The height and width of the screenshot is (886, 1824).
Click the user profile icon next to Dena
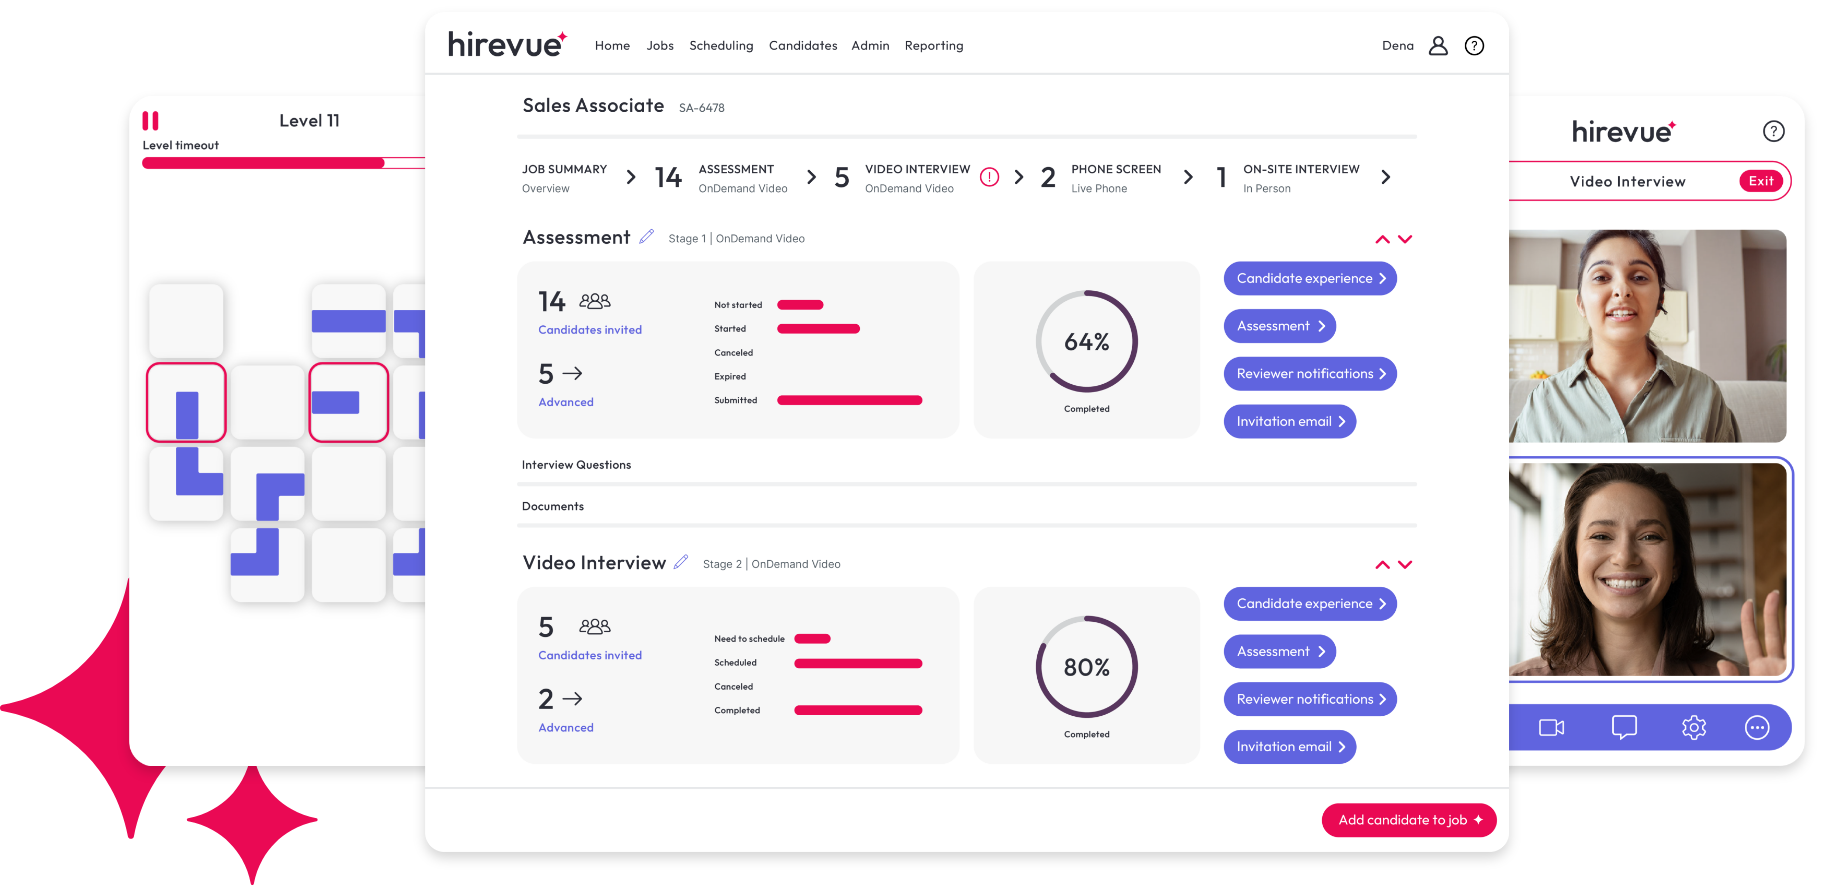[x=1438, y=46]
